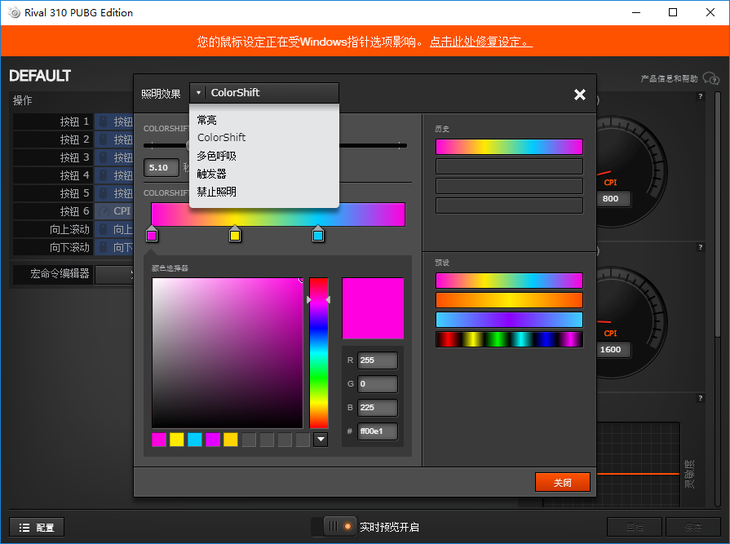Adjust the vertical hue slider
Viewport: 730px width, 544px height.
coord(319,353)
